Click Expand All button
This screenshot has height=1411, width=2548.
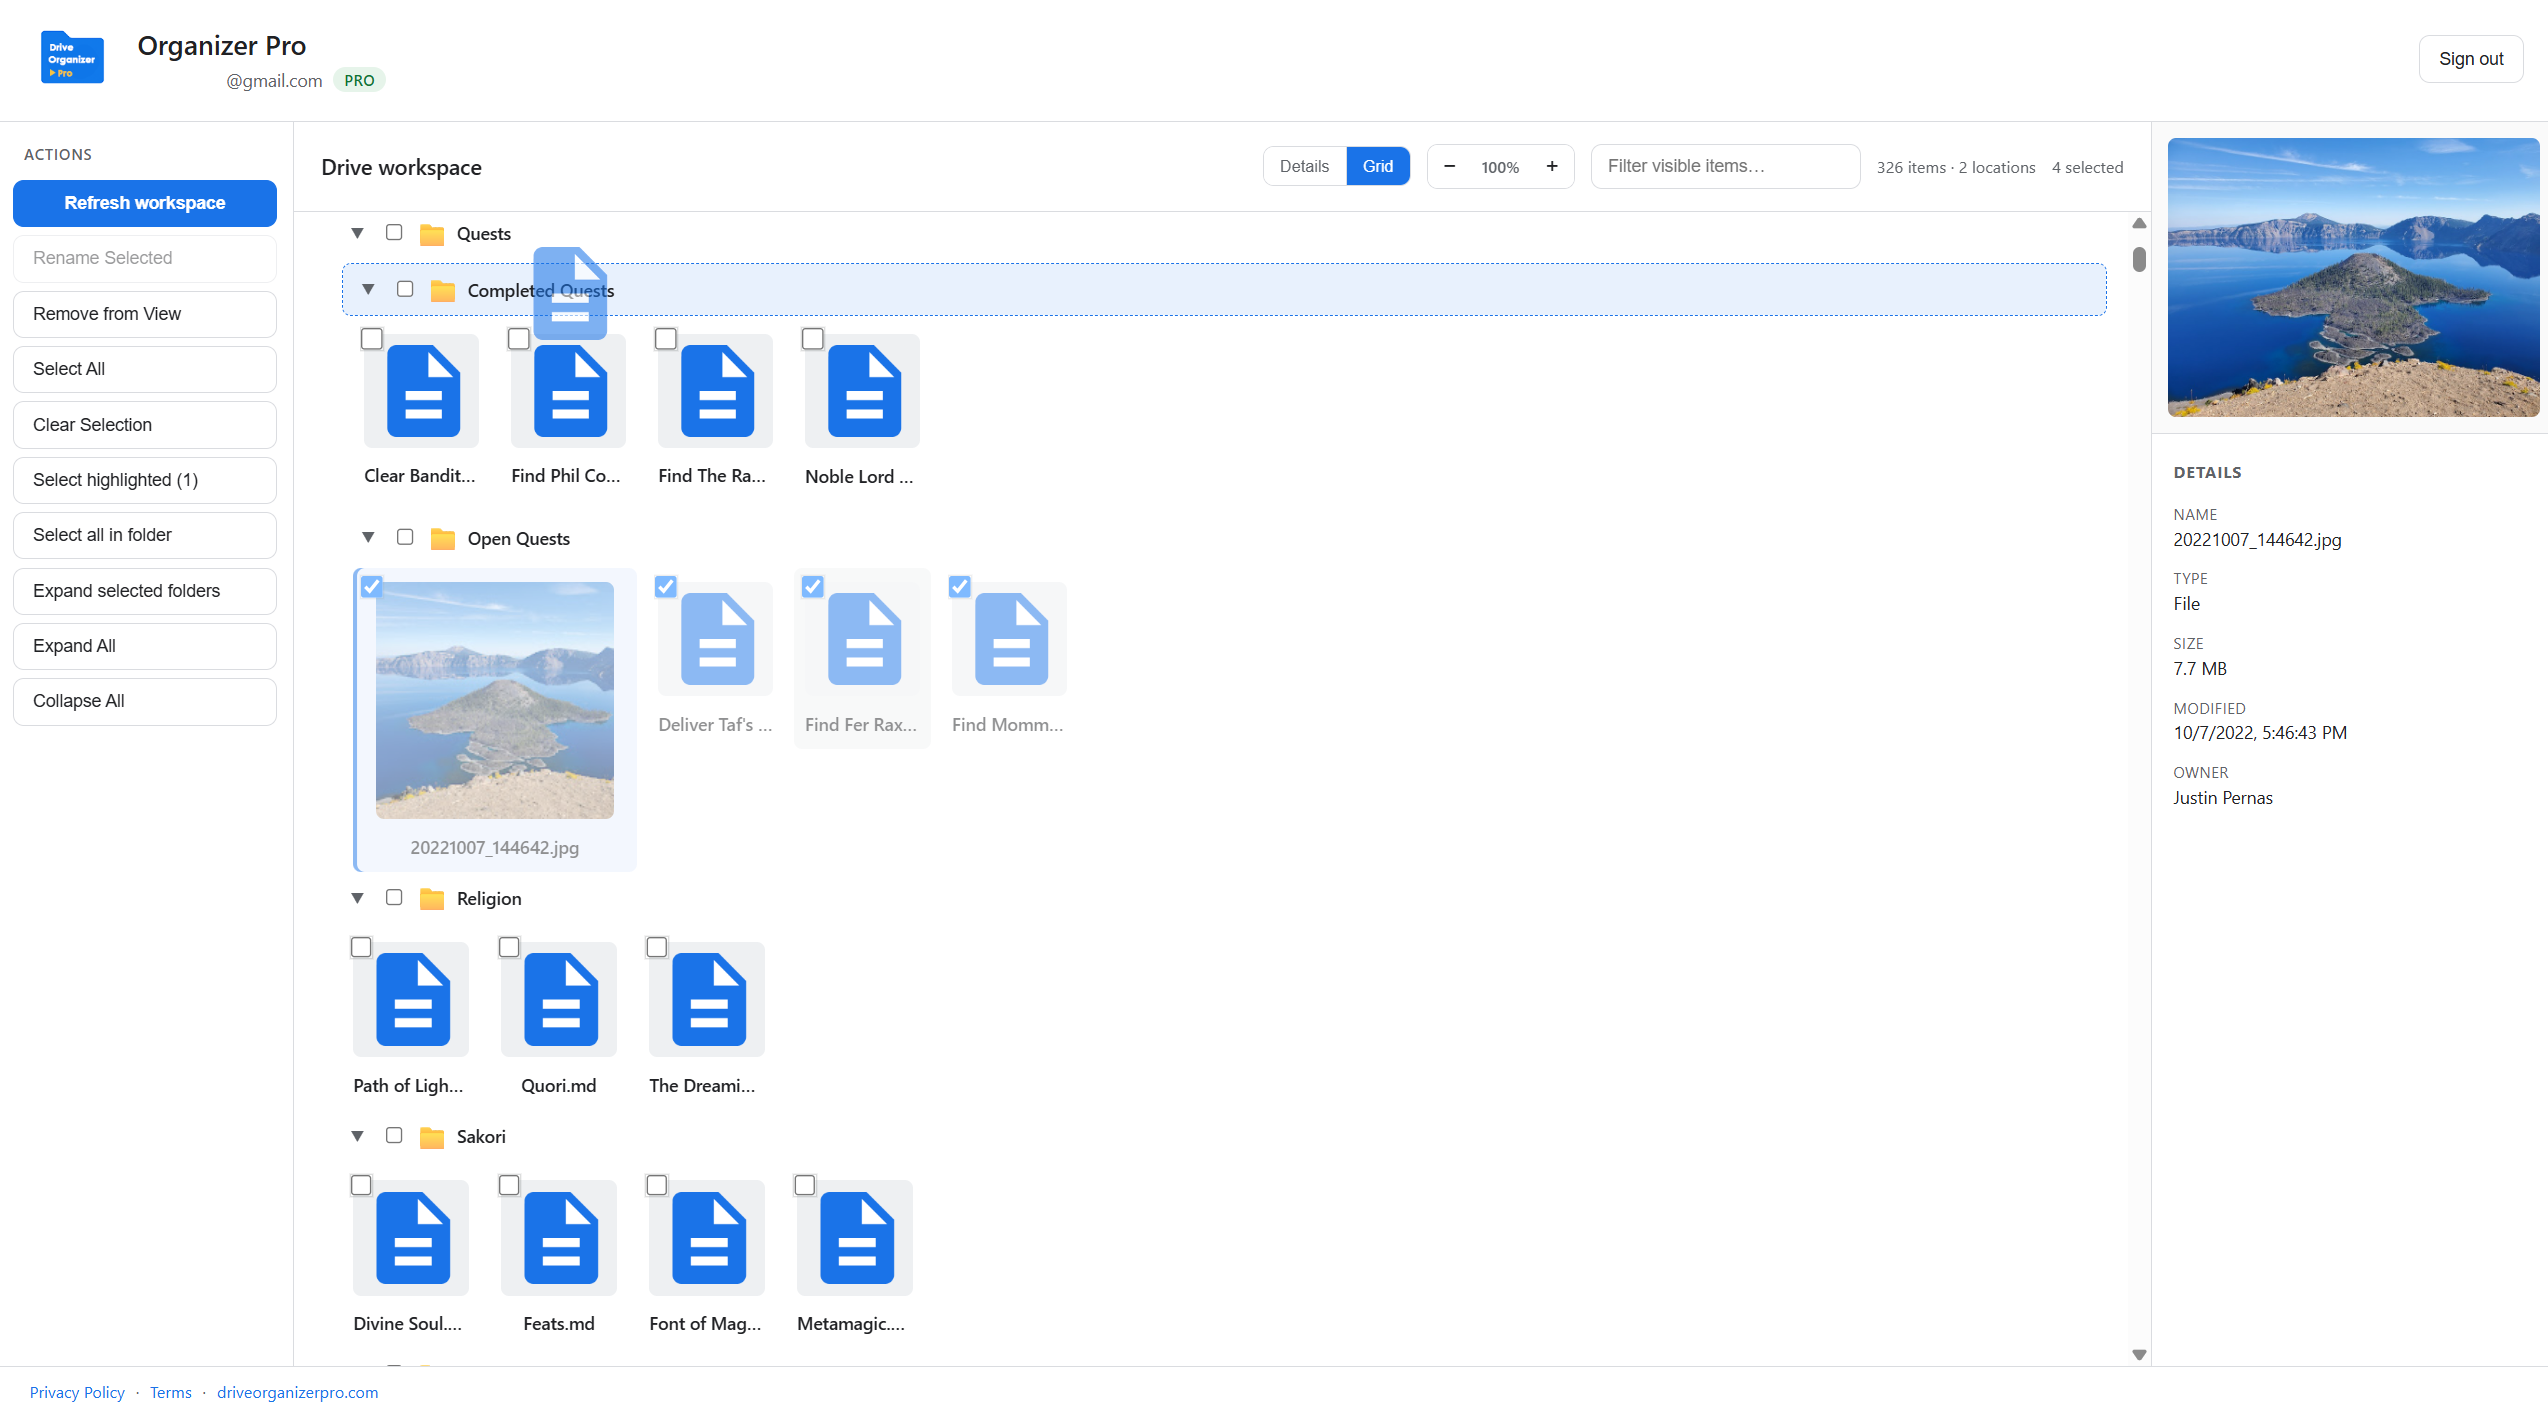[x=145, y=646]
